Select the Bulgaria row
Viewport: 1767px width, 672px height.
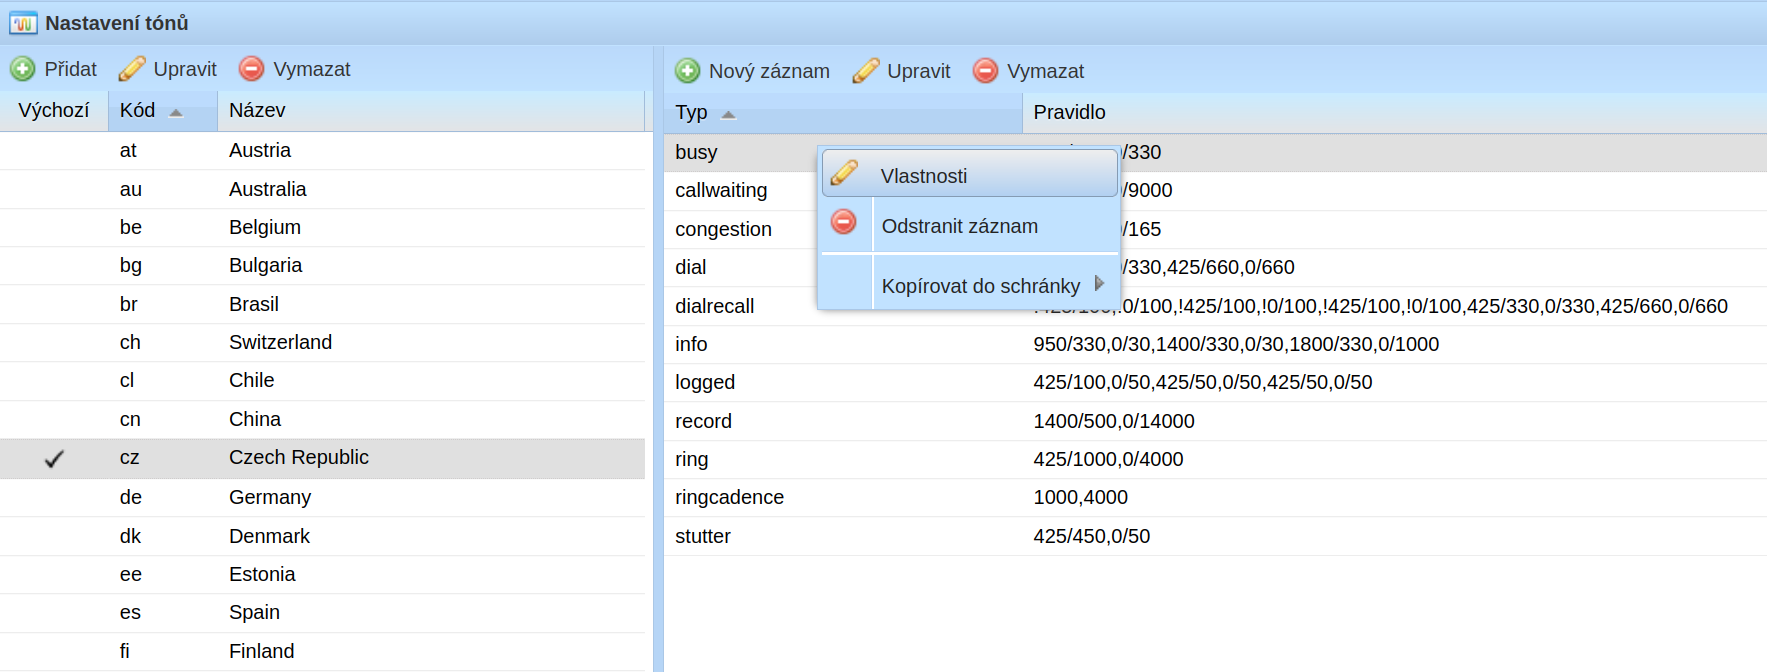(322, 266)
